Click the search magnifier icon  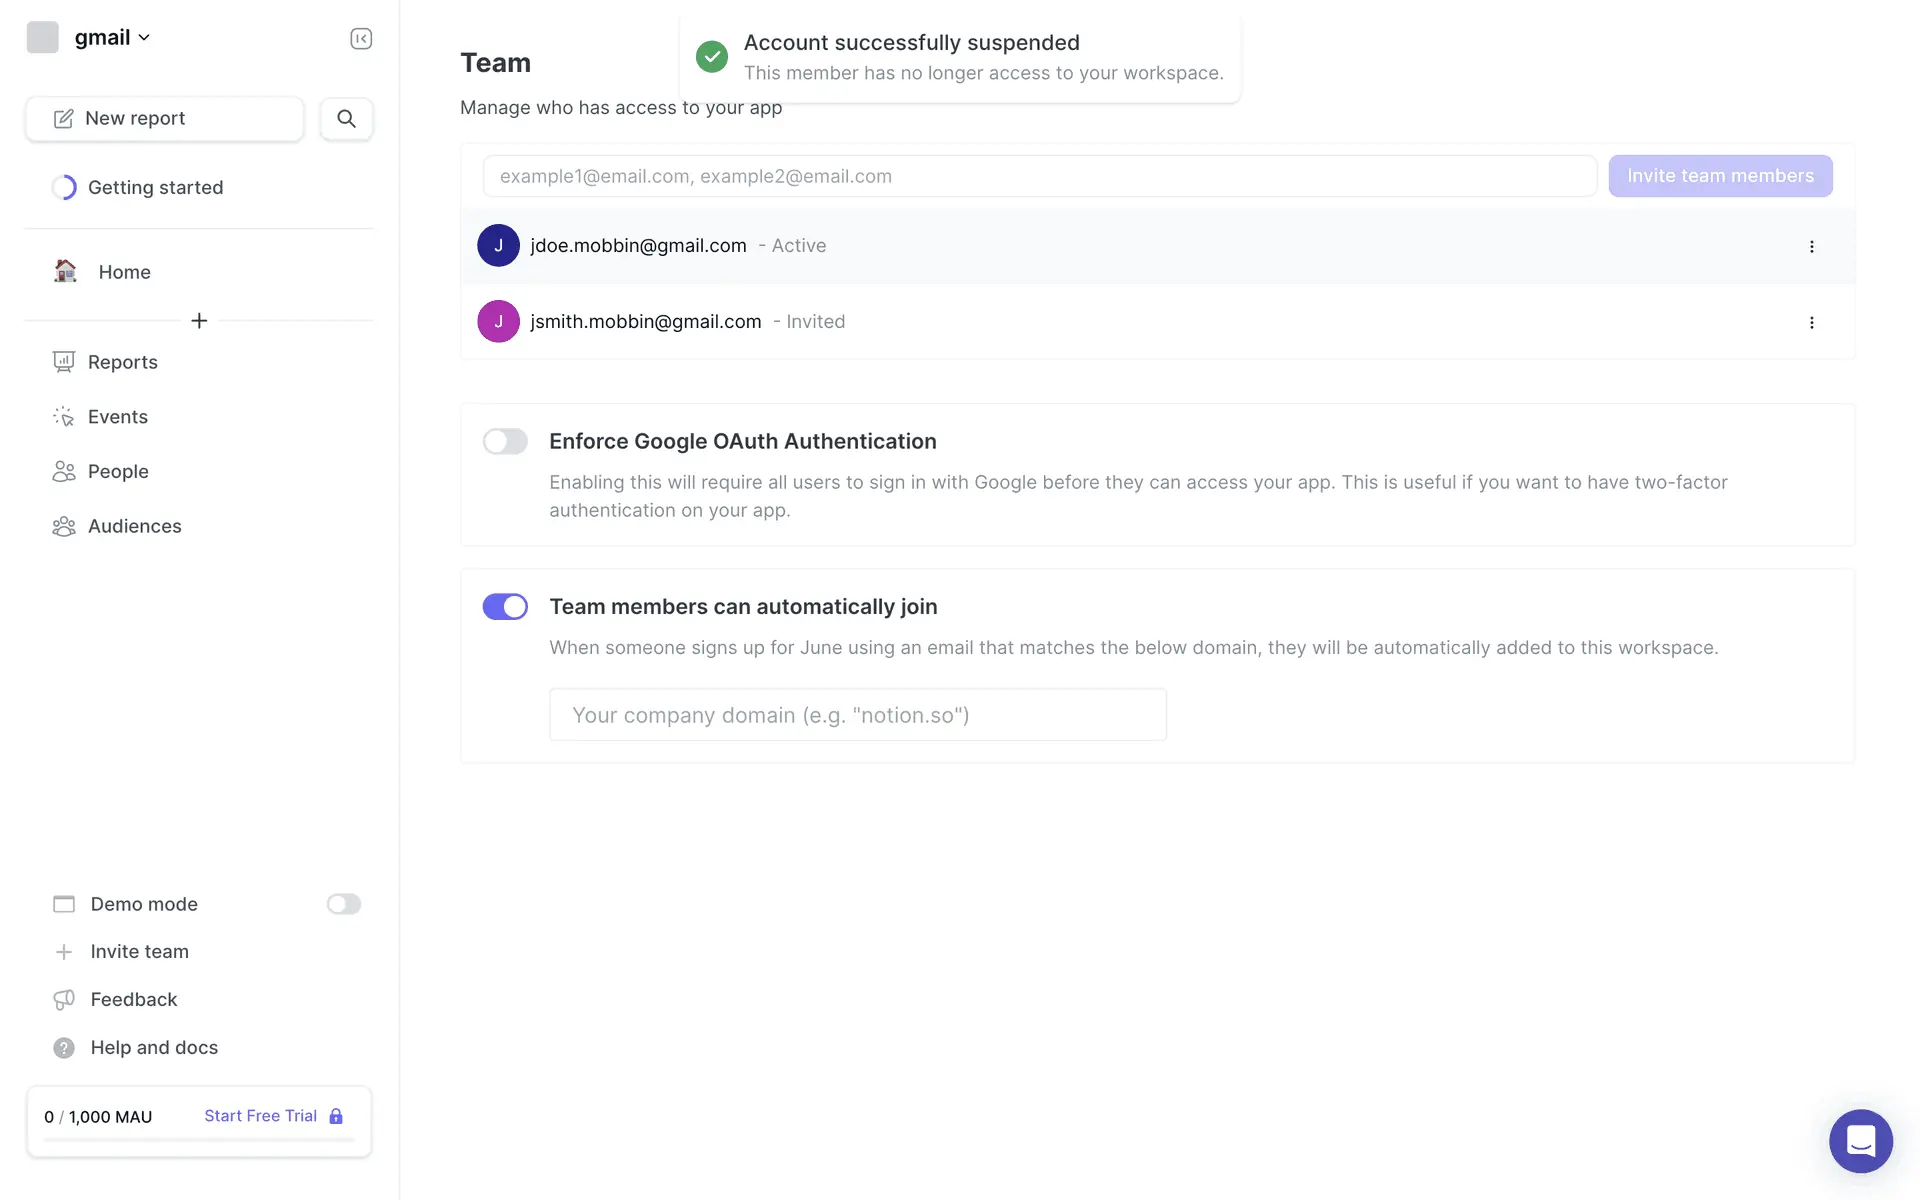tap(346, 118)
